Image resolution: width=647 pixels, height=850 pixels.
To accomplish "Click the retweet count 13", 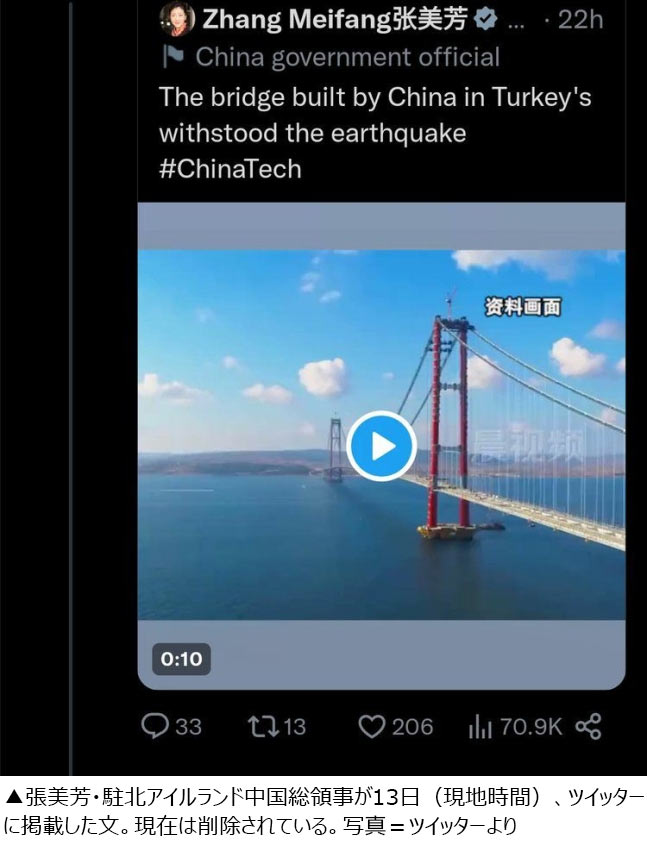I will pyautogui.click(x=294, y=727).
